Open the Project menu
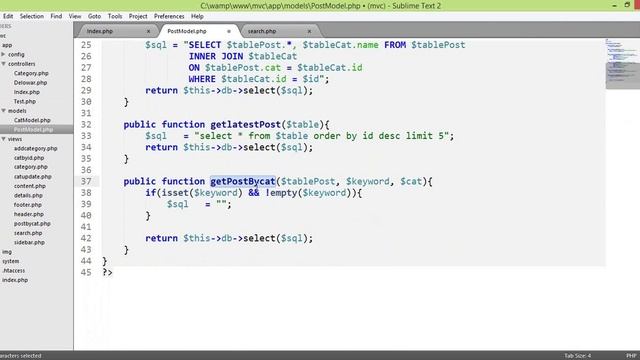640x360 pixels. (x=138, y=16)
